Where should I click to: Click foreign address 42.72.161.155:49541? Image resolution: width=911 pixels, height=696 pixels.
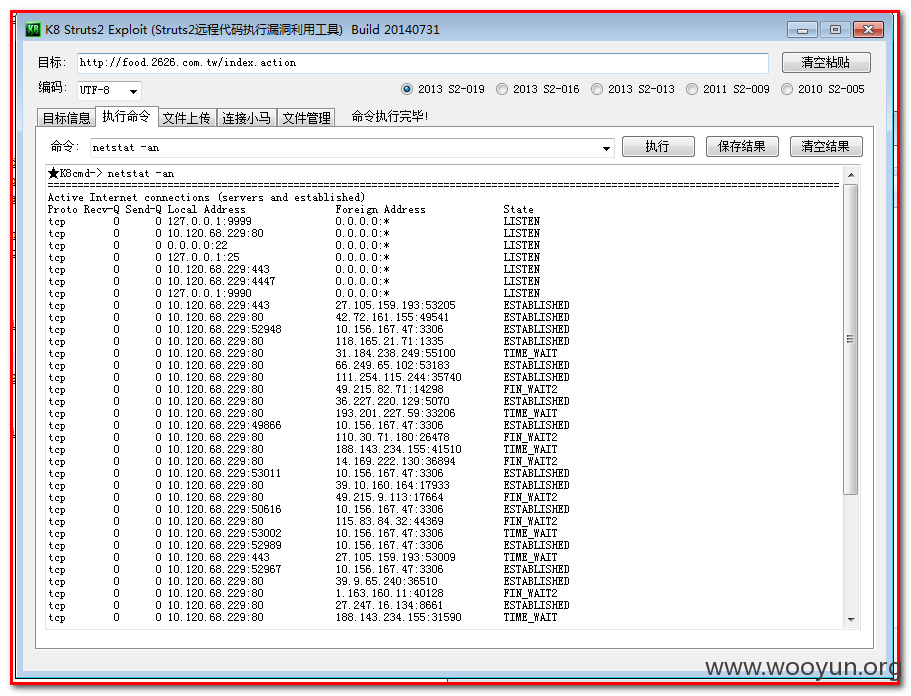point(392,318)
